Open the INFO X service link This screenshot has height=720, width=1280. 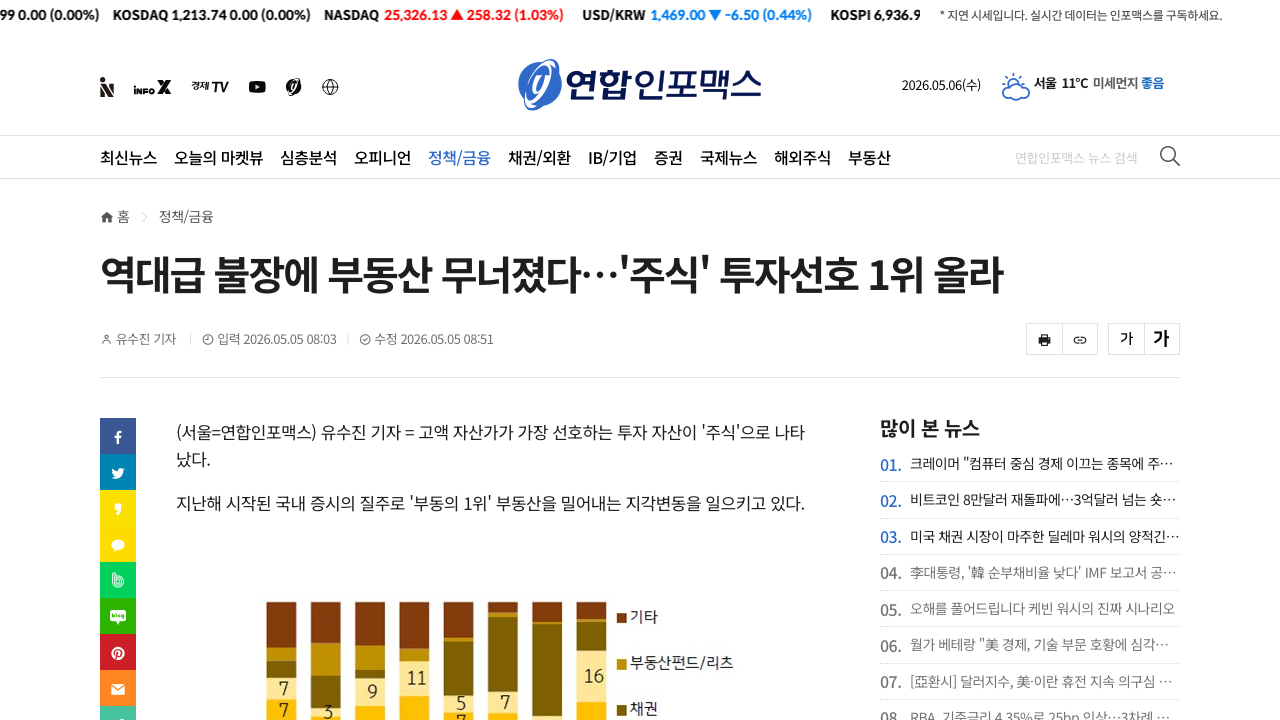pos(152,87)
